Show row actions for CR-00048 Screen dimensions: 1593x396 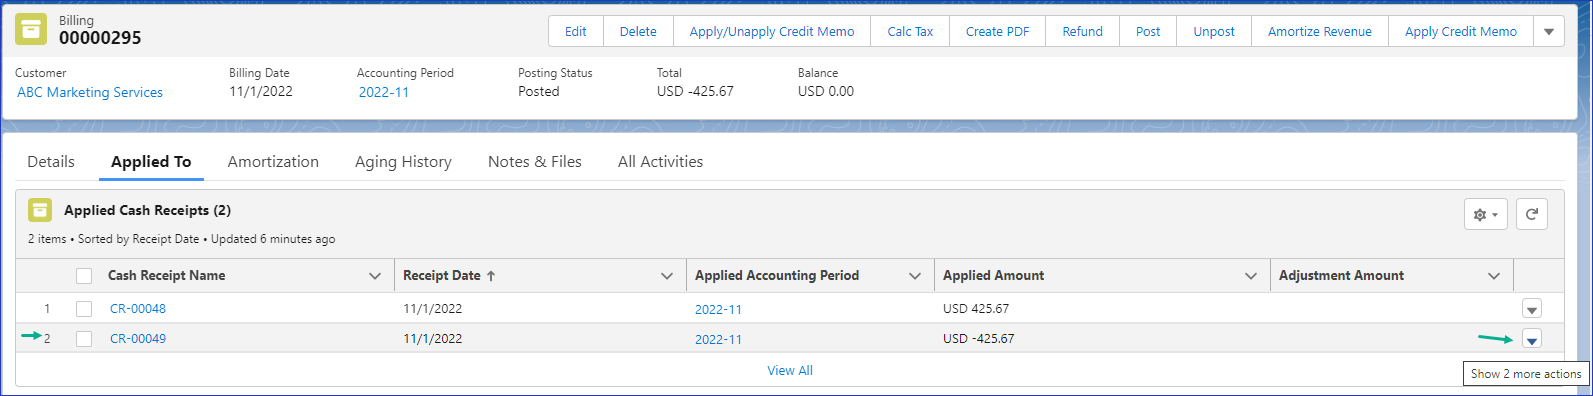(1532, 309)
